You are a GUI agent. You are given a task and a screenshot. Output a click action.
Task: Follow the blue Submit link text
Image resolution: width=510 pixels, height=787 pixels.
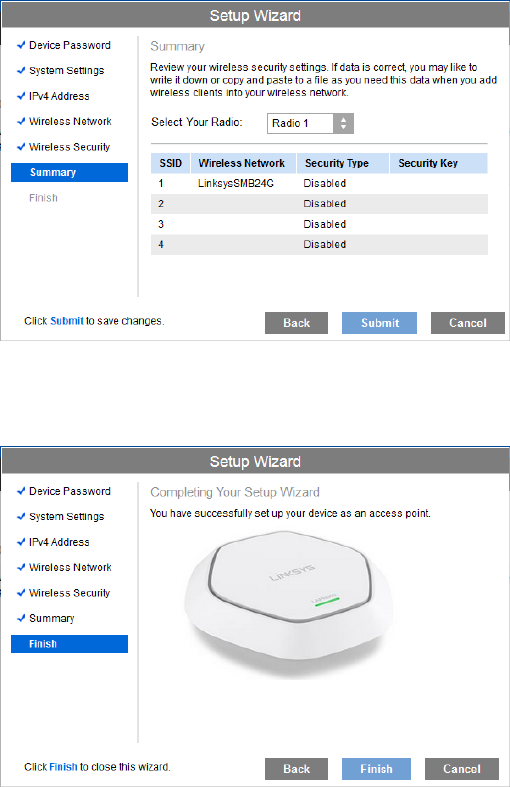coord(67,321)
